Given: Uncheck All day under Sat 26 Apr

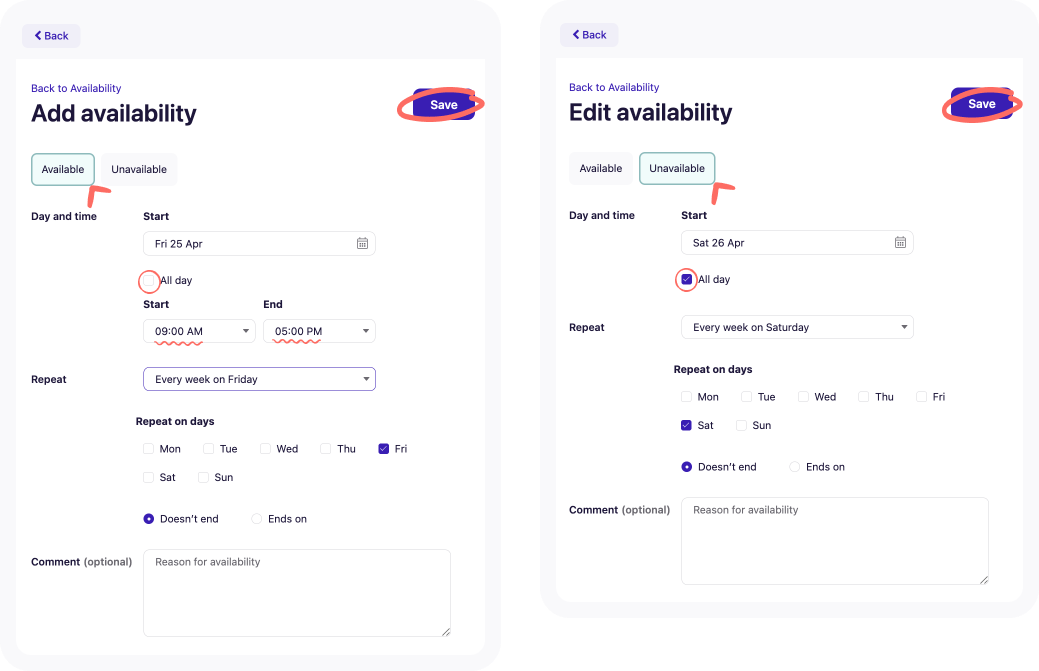Looking at the screenshot, I should [x=686, y=279].
